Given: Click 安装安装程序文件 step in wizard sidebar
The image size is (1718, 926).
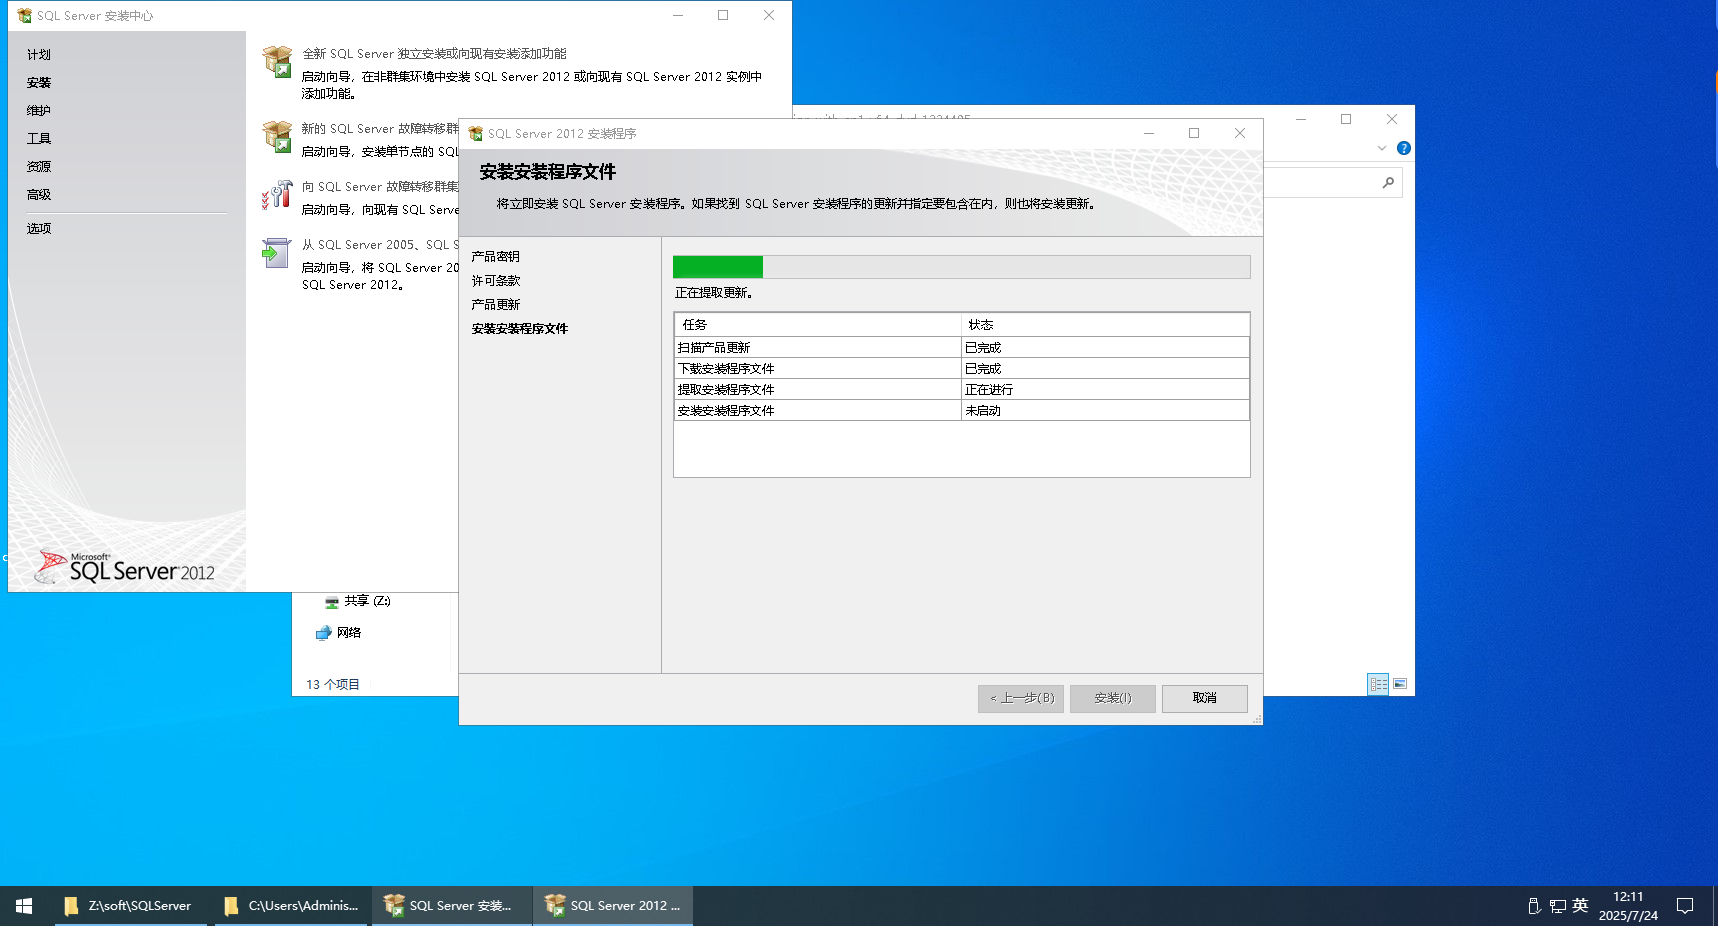Looking at the screenshot, I should tap(520, 329).
